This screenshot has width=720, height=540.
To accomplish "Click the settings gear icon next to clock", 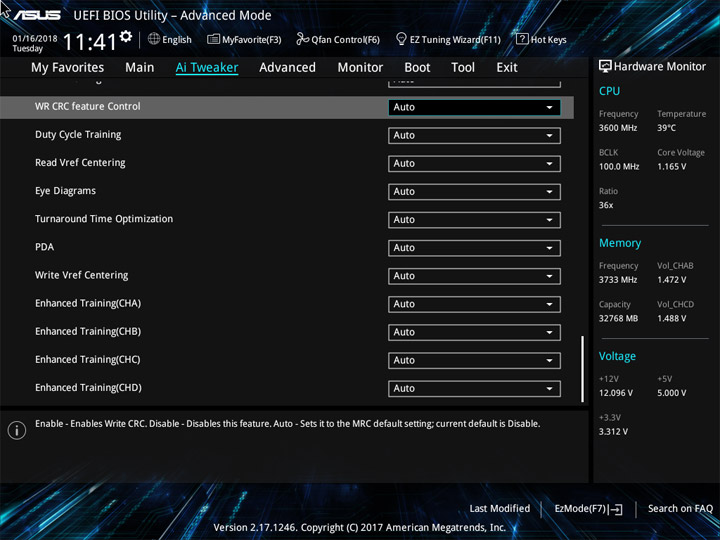I will [126, 36].
